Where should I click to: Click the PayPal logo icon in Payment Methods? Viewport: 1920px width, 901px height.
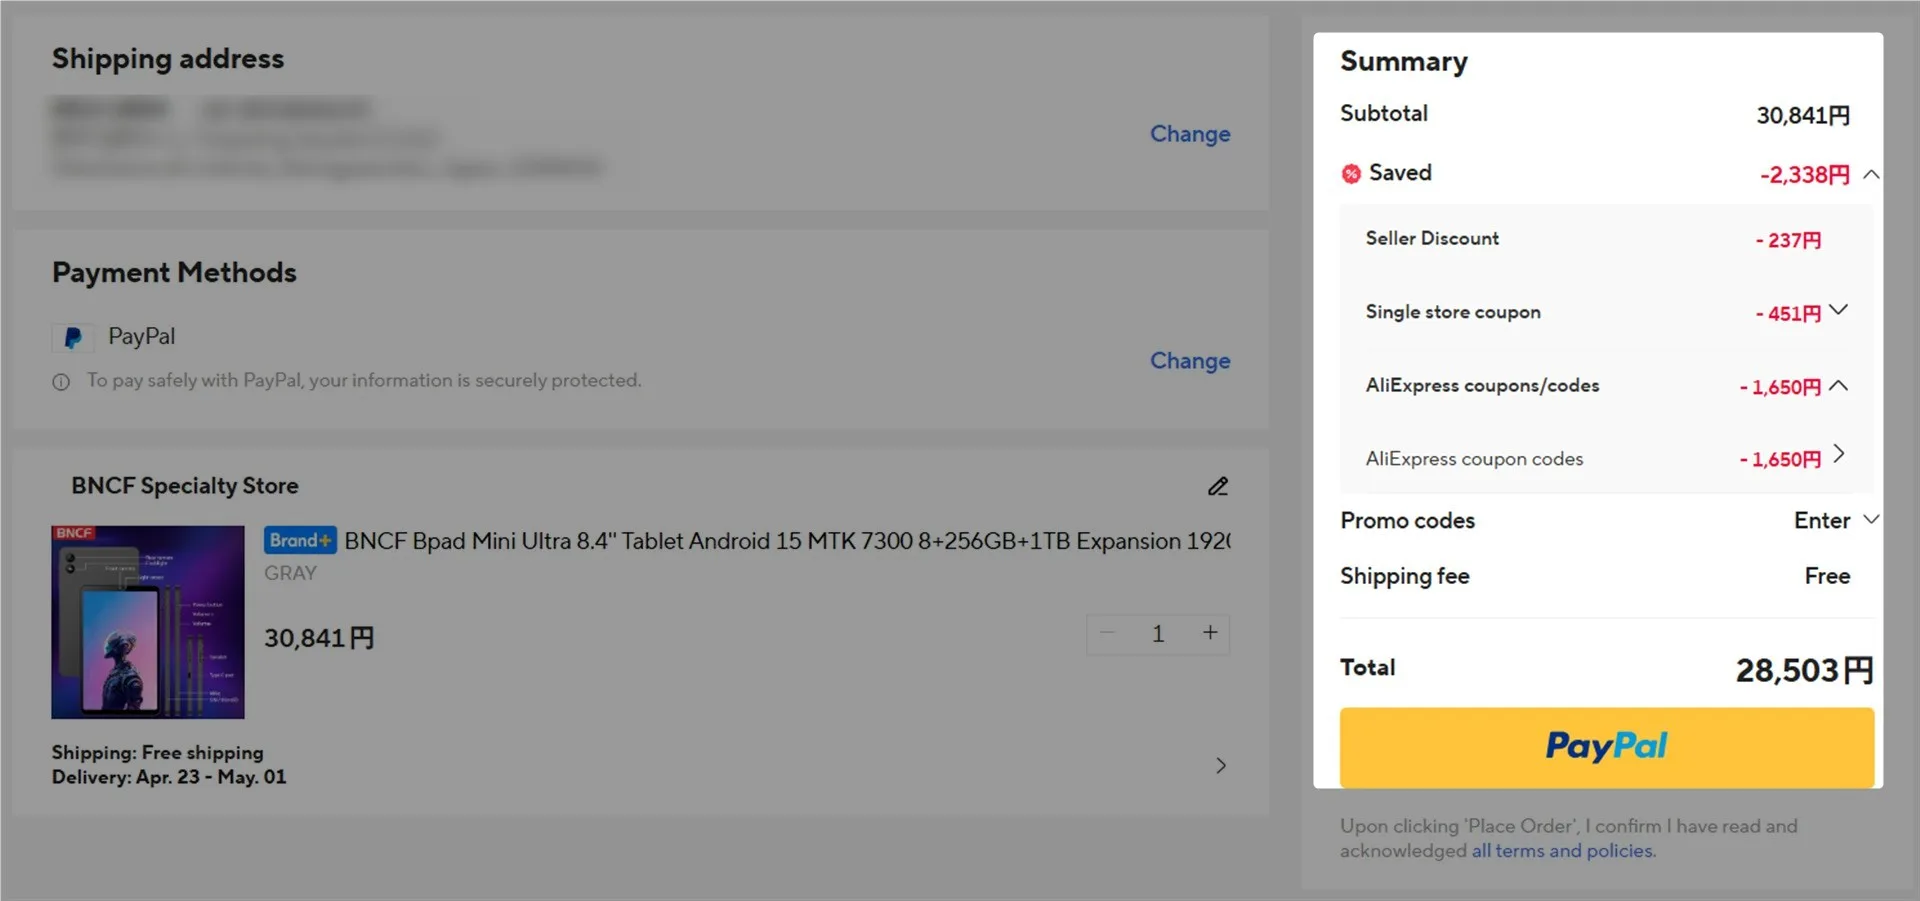(x=73, y=338)
